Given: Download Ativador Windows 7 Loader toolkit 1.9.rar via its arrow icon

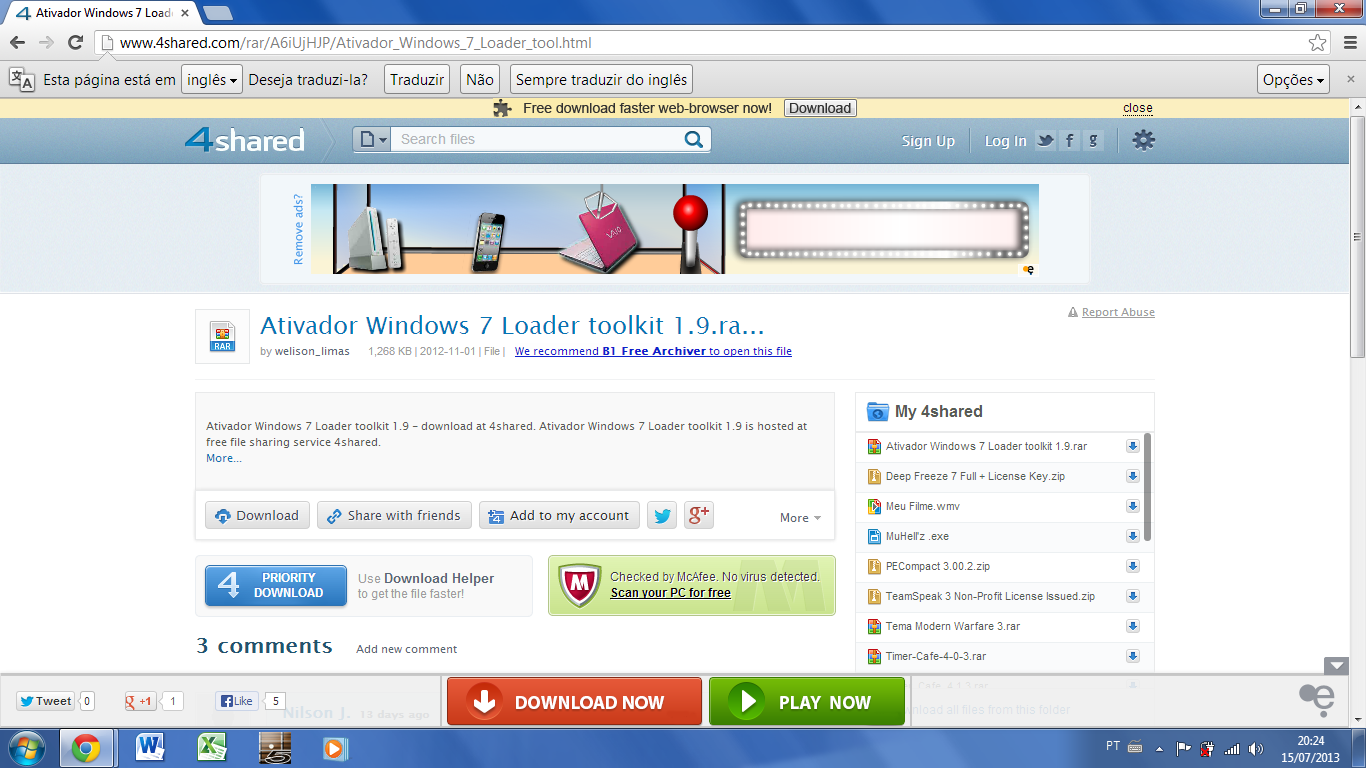Looking at the screenshot, I should coord(1133,447).
